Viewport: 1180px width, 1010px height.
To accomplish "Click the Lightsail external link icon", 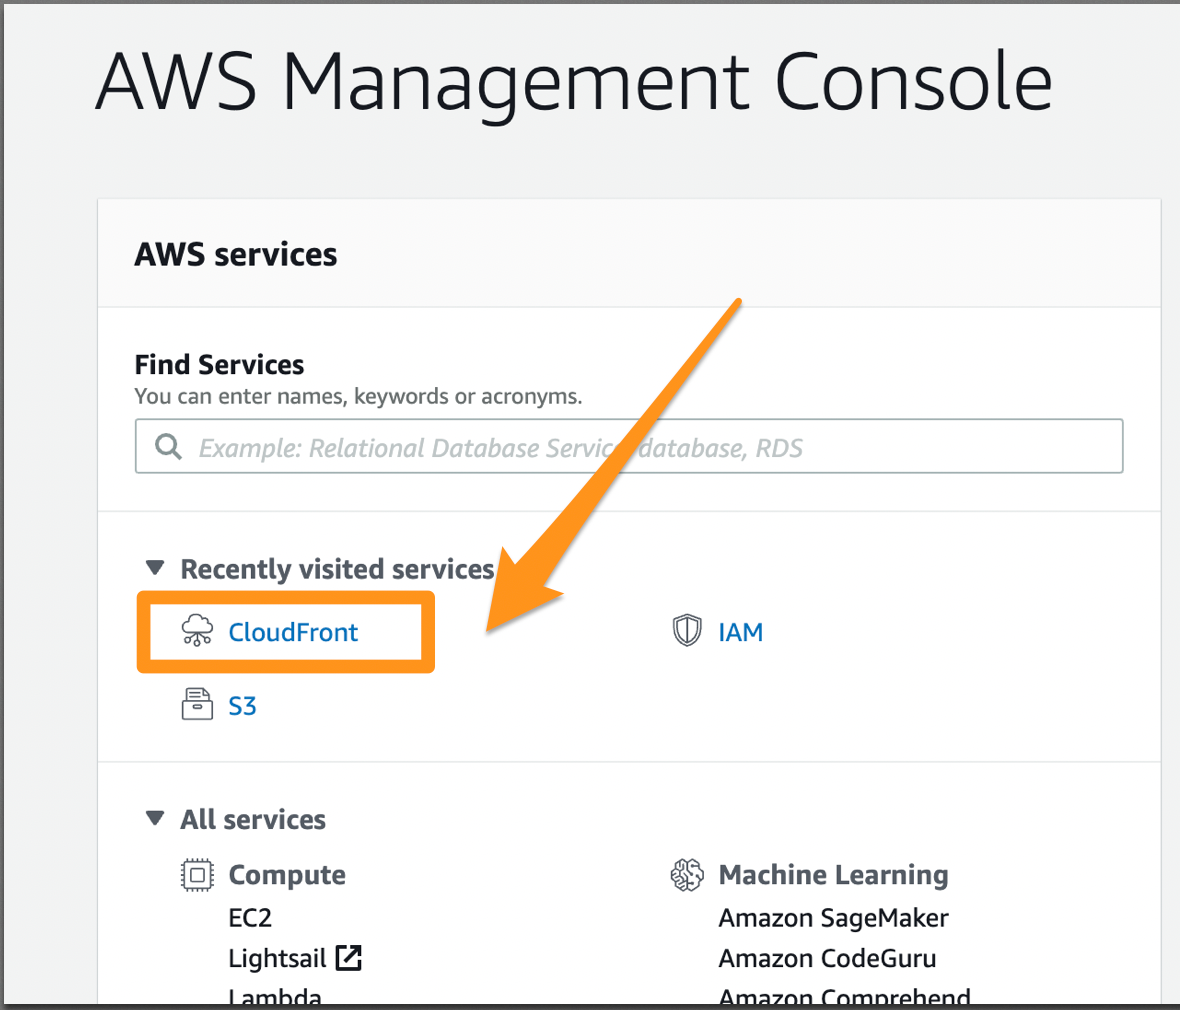I will tap(348, 958).
